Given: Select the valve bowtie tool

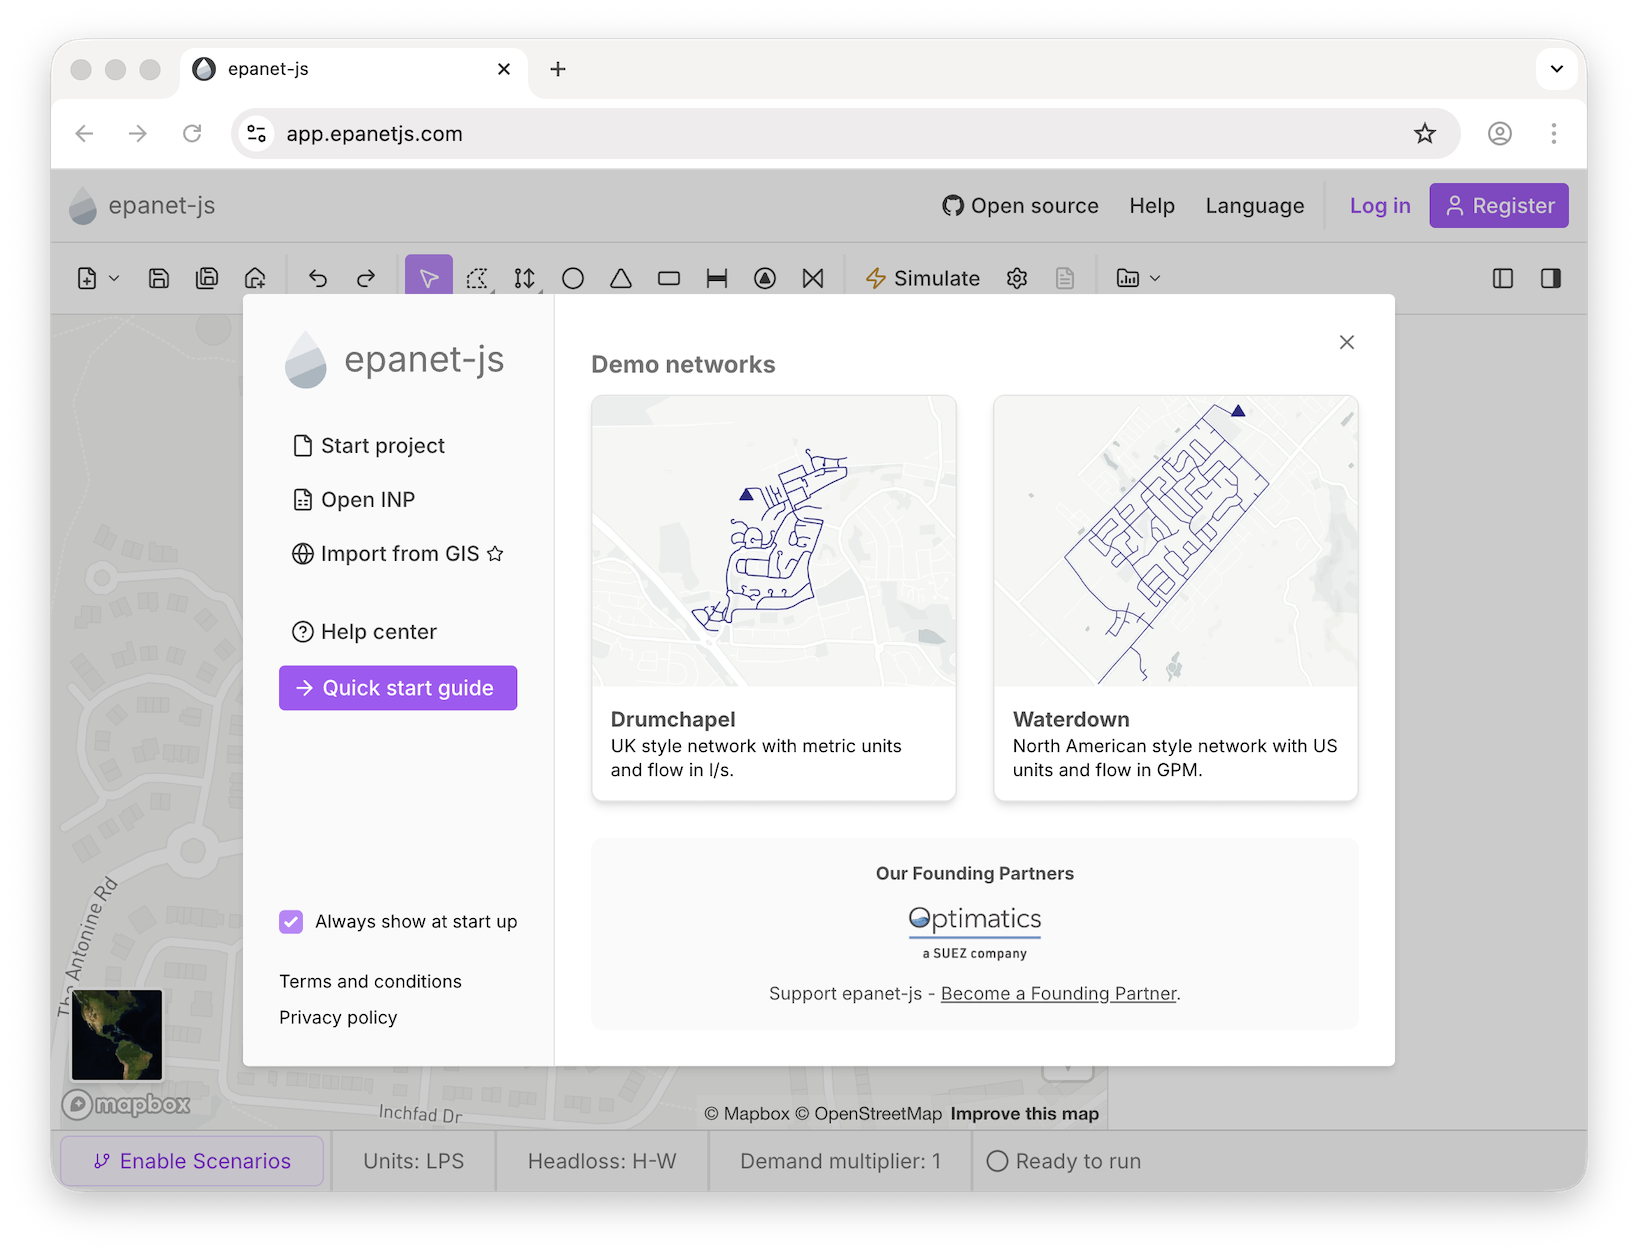Looking at the screenshot, I should [x=813, y=278].
